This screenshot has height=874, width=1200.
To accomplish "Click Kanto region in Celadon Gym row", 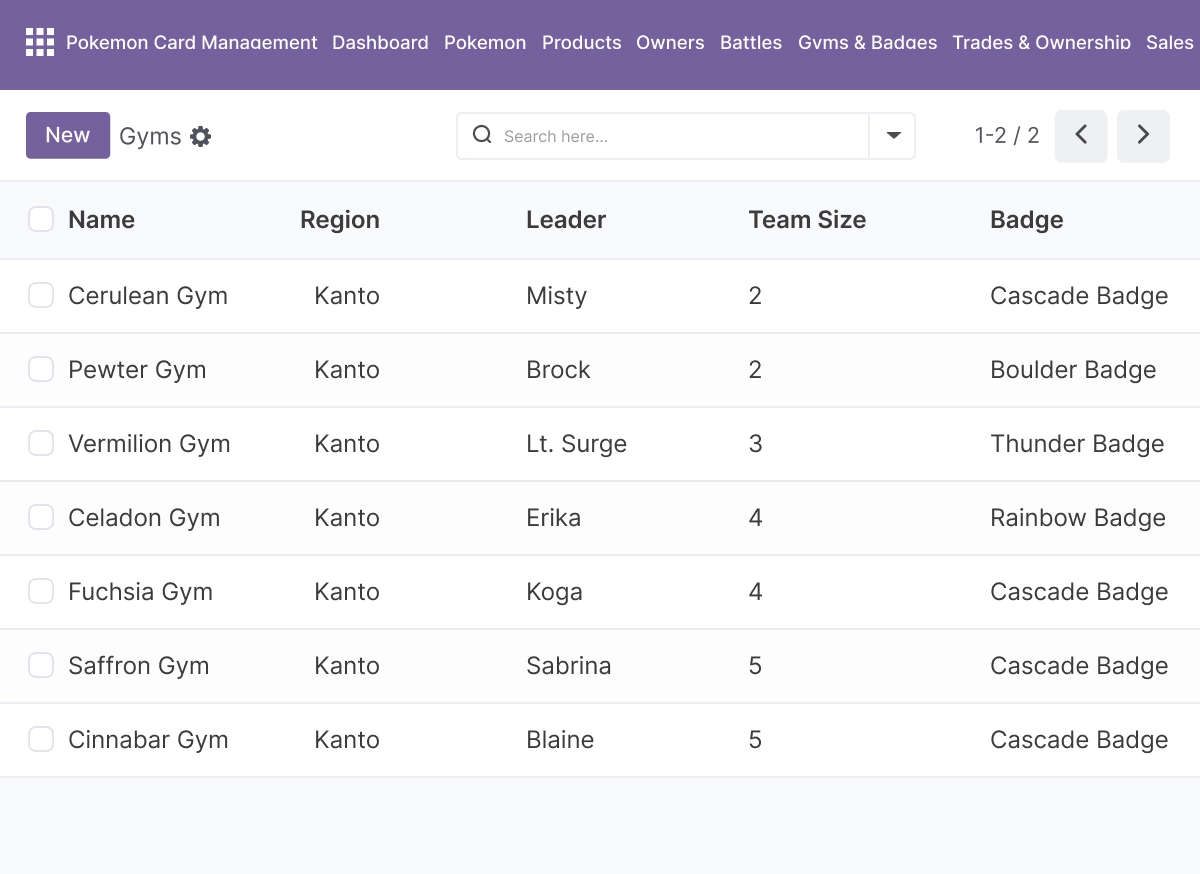I will (x=347, y=518).
